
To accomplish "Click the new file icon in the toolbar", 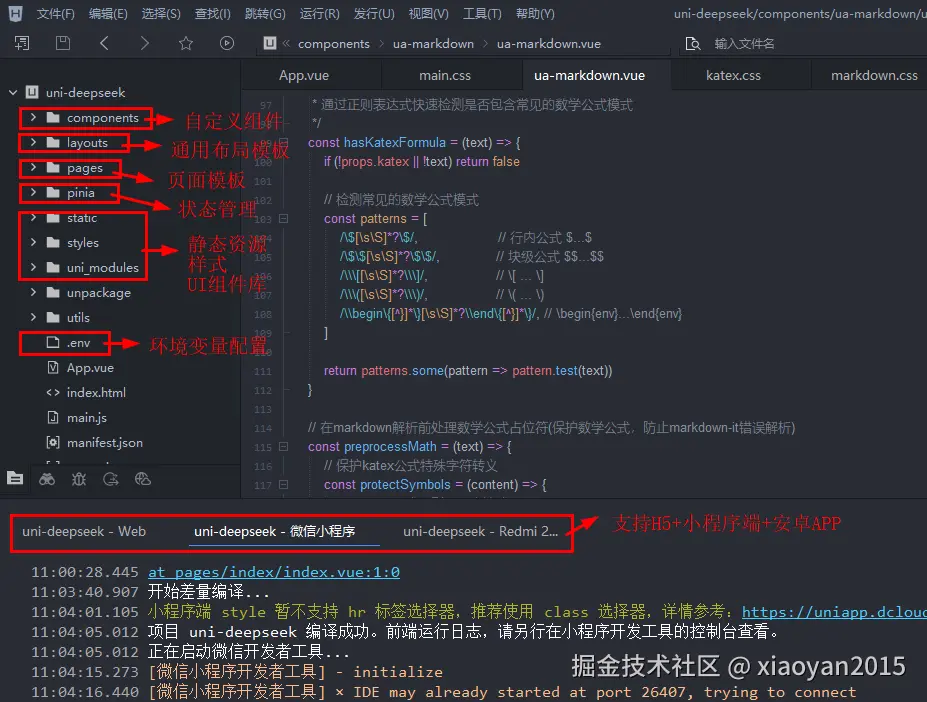I will pos(22,44).
